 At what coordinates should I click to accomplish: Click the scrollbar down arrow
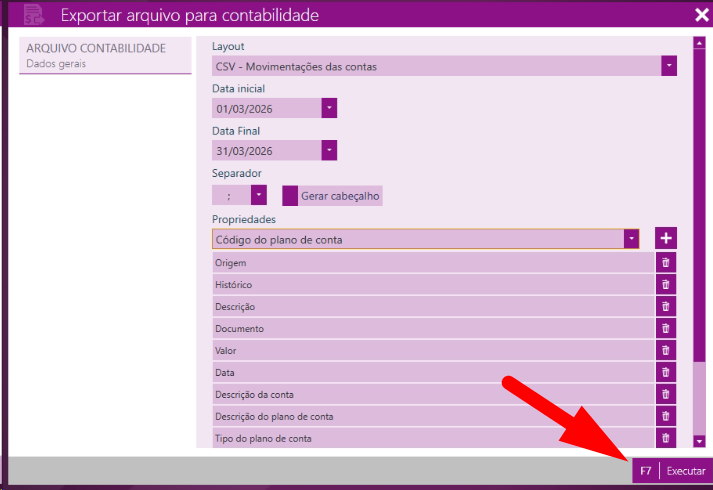699,440
